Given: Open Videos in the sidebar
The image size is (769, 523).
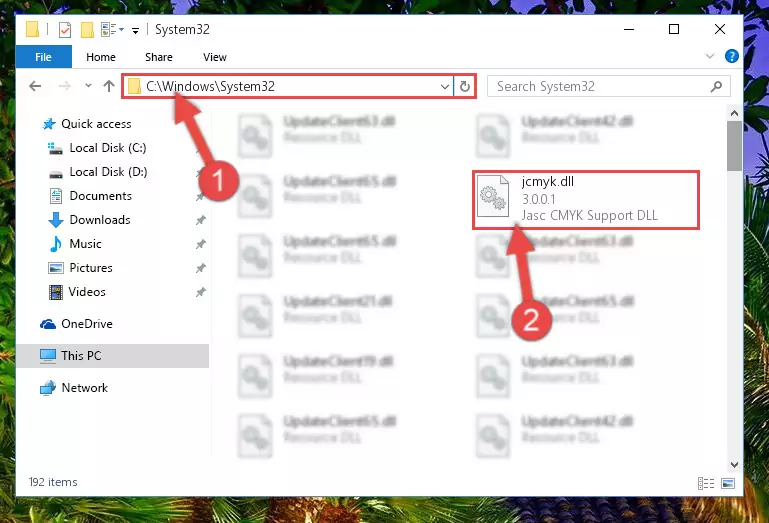Looking at the screenshot, I should [87, 292].
